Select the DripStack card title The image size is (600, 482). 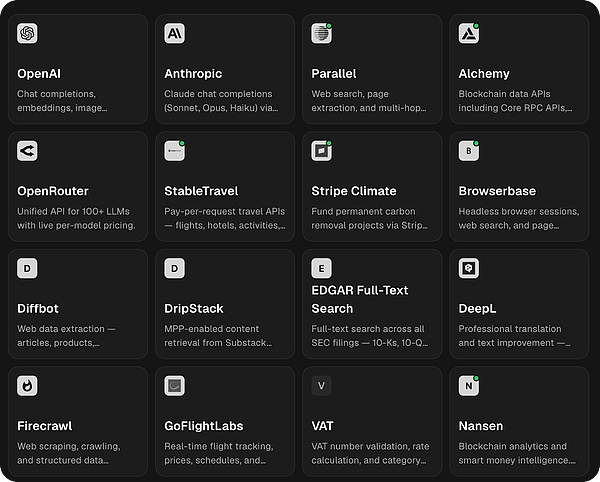point(194,308)
